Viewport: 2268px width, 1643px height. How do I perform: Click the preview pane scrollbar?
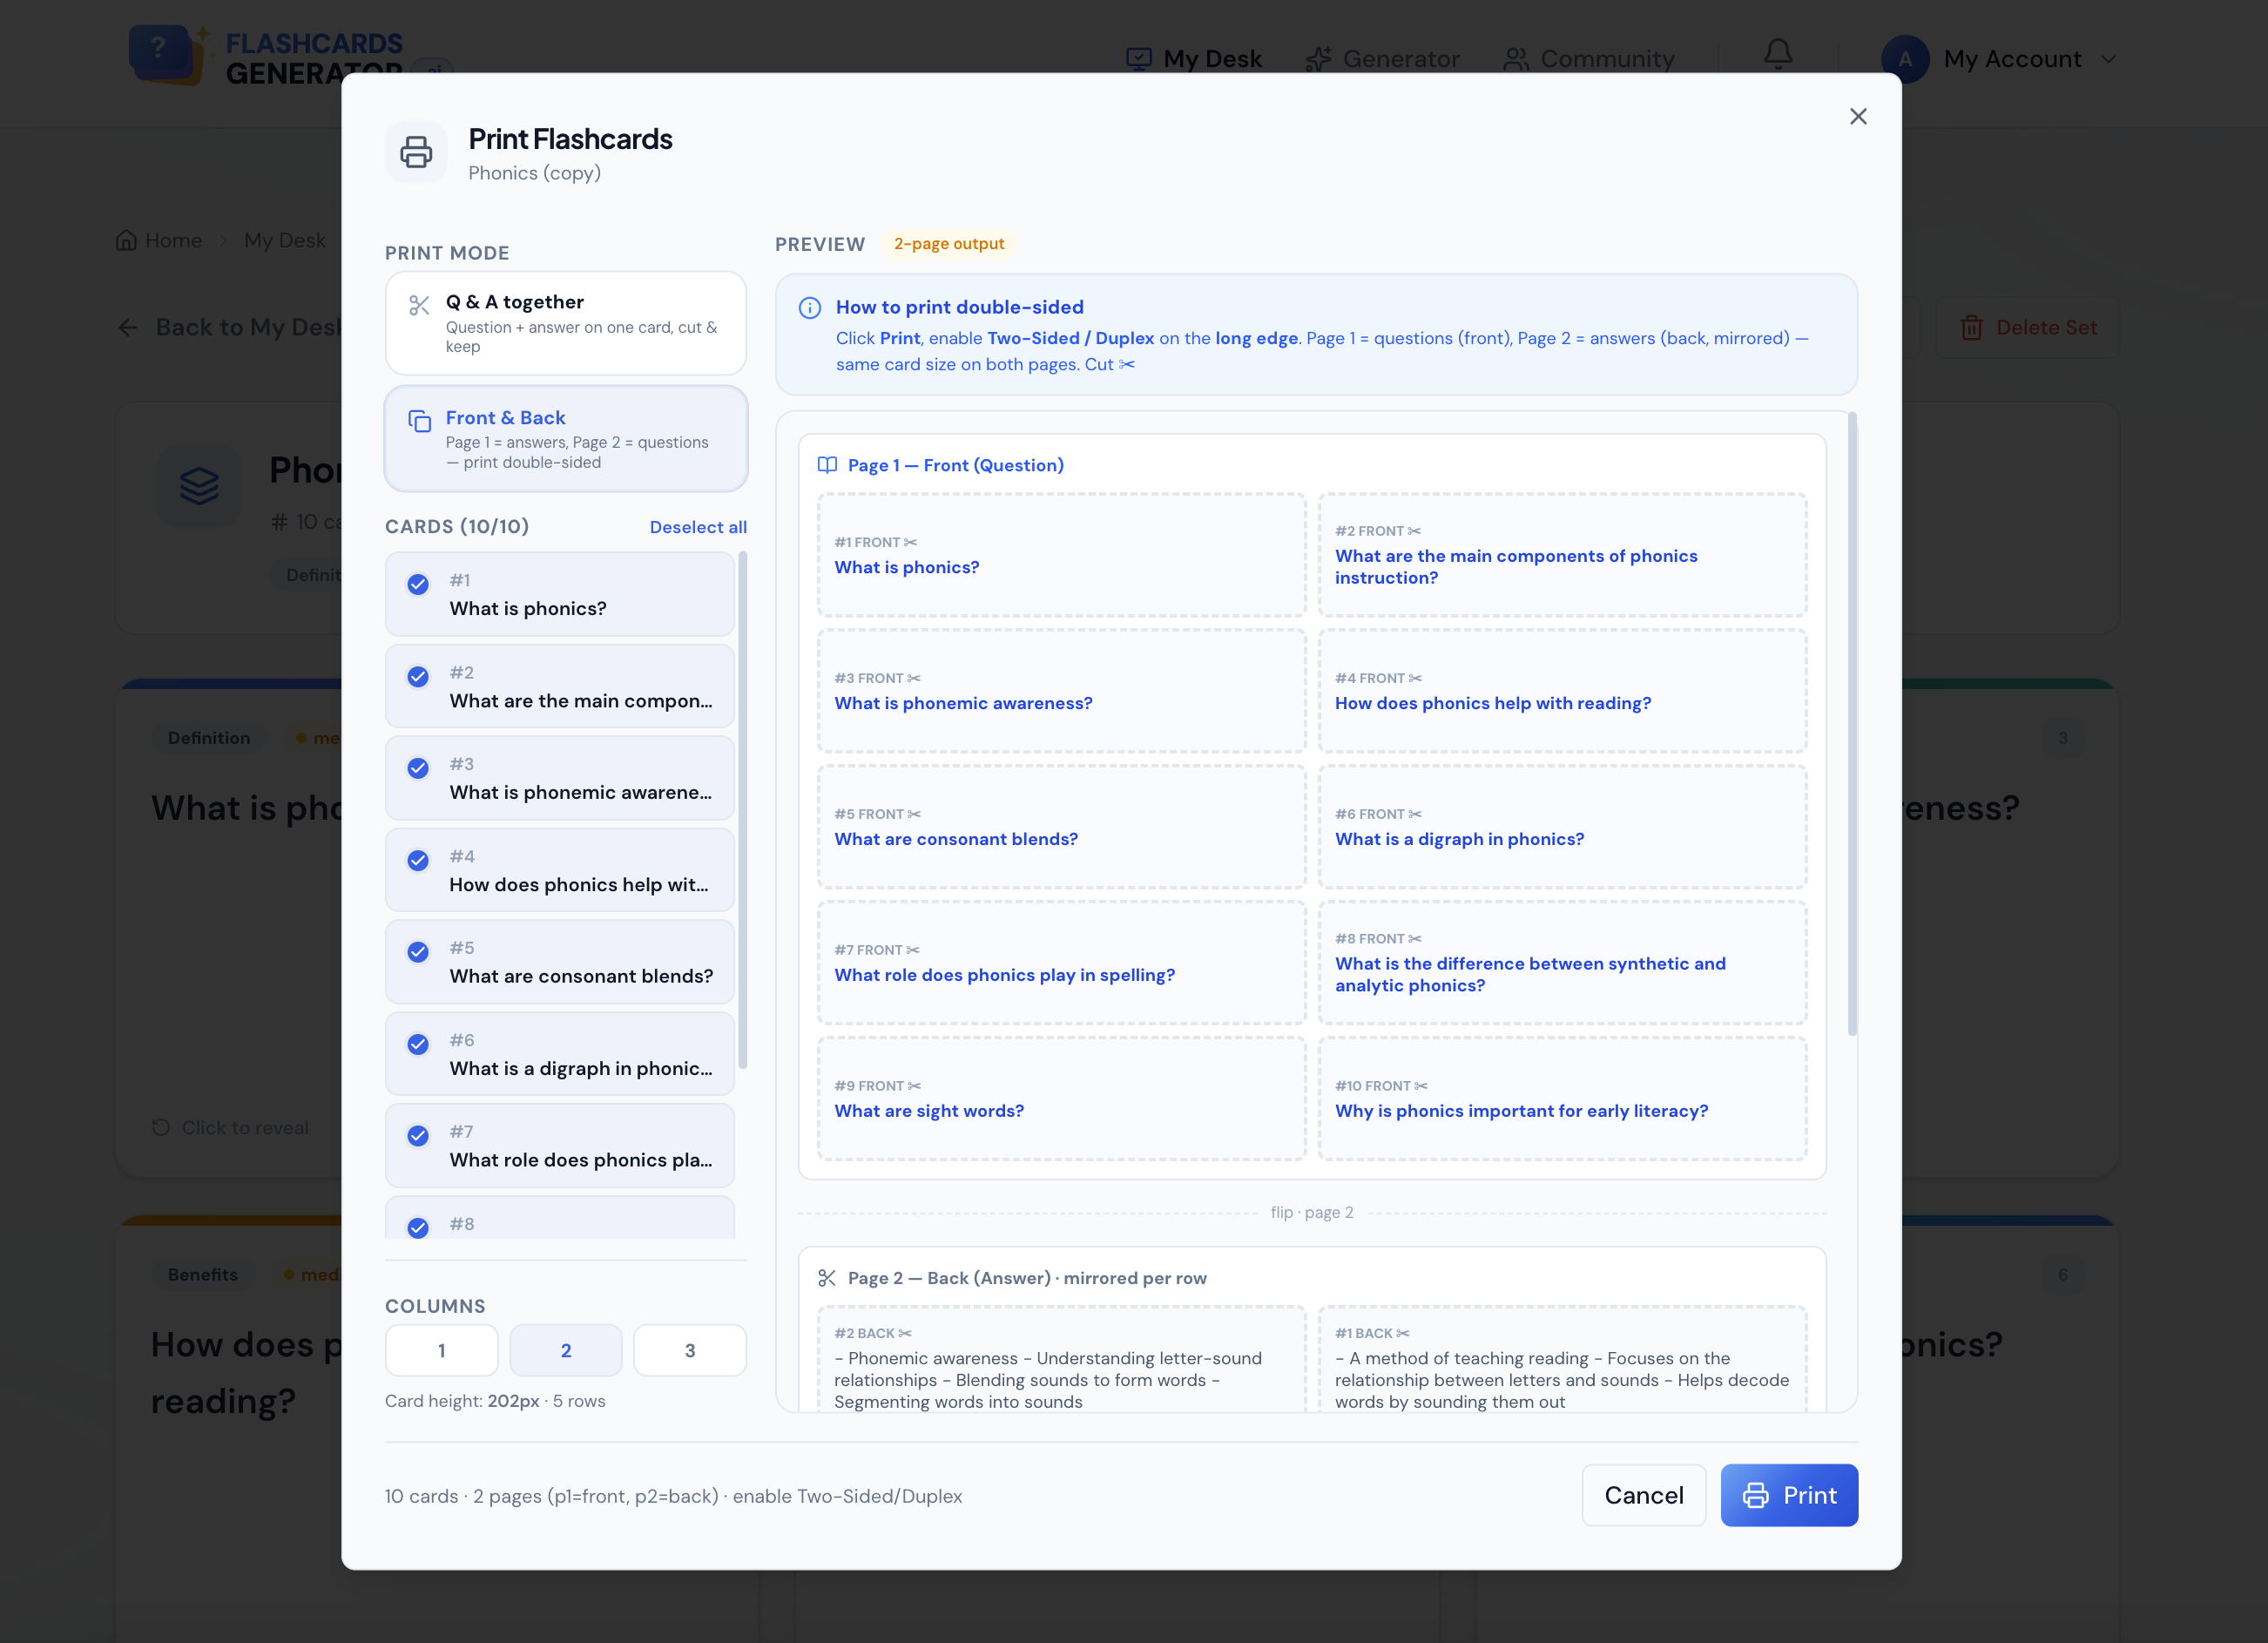(x=1852, y=723)
